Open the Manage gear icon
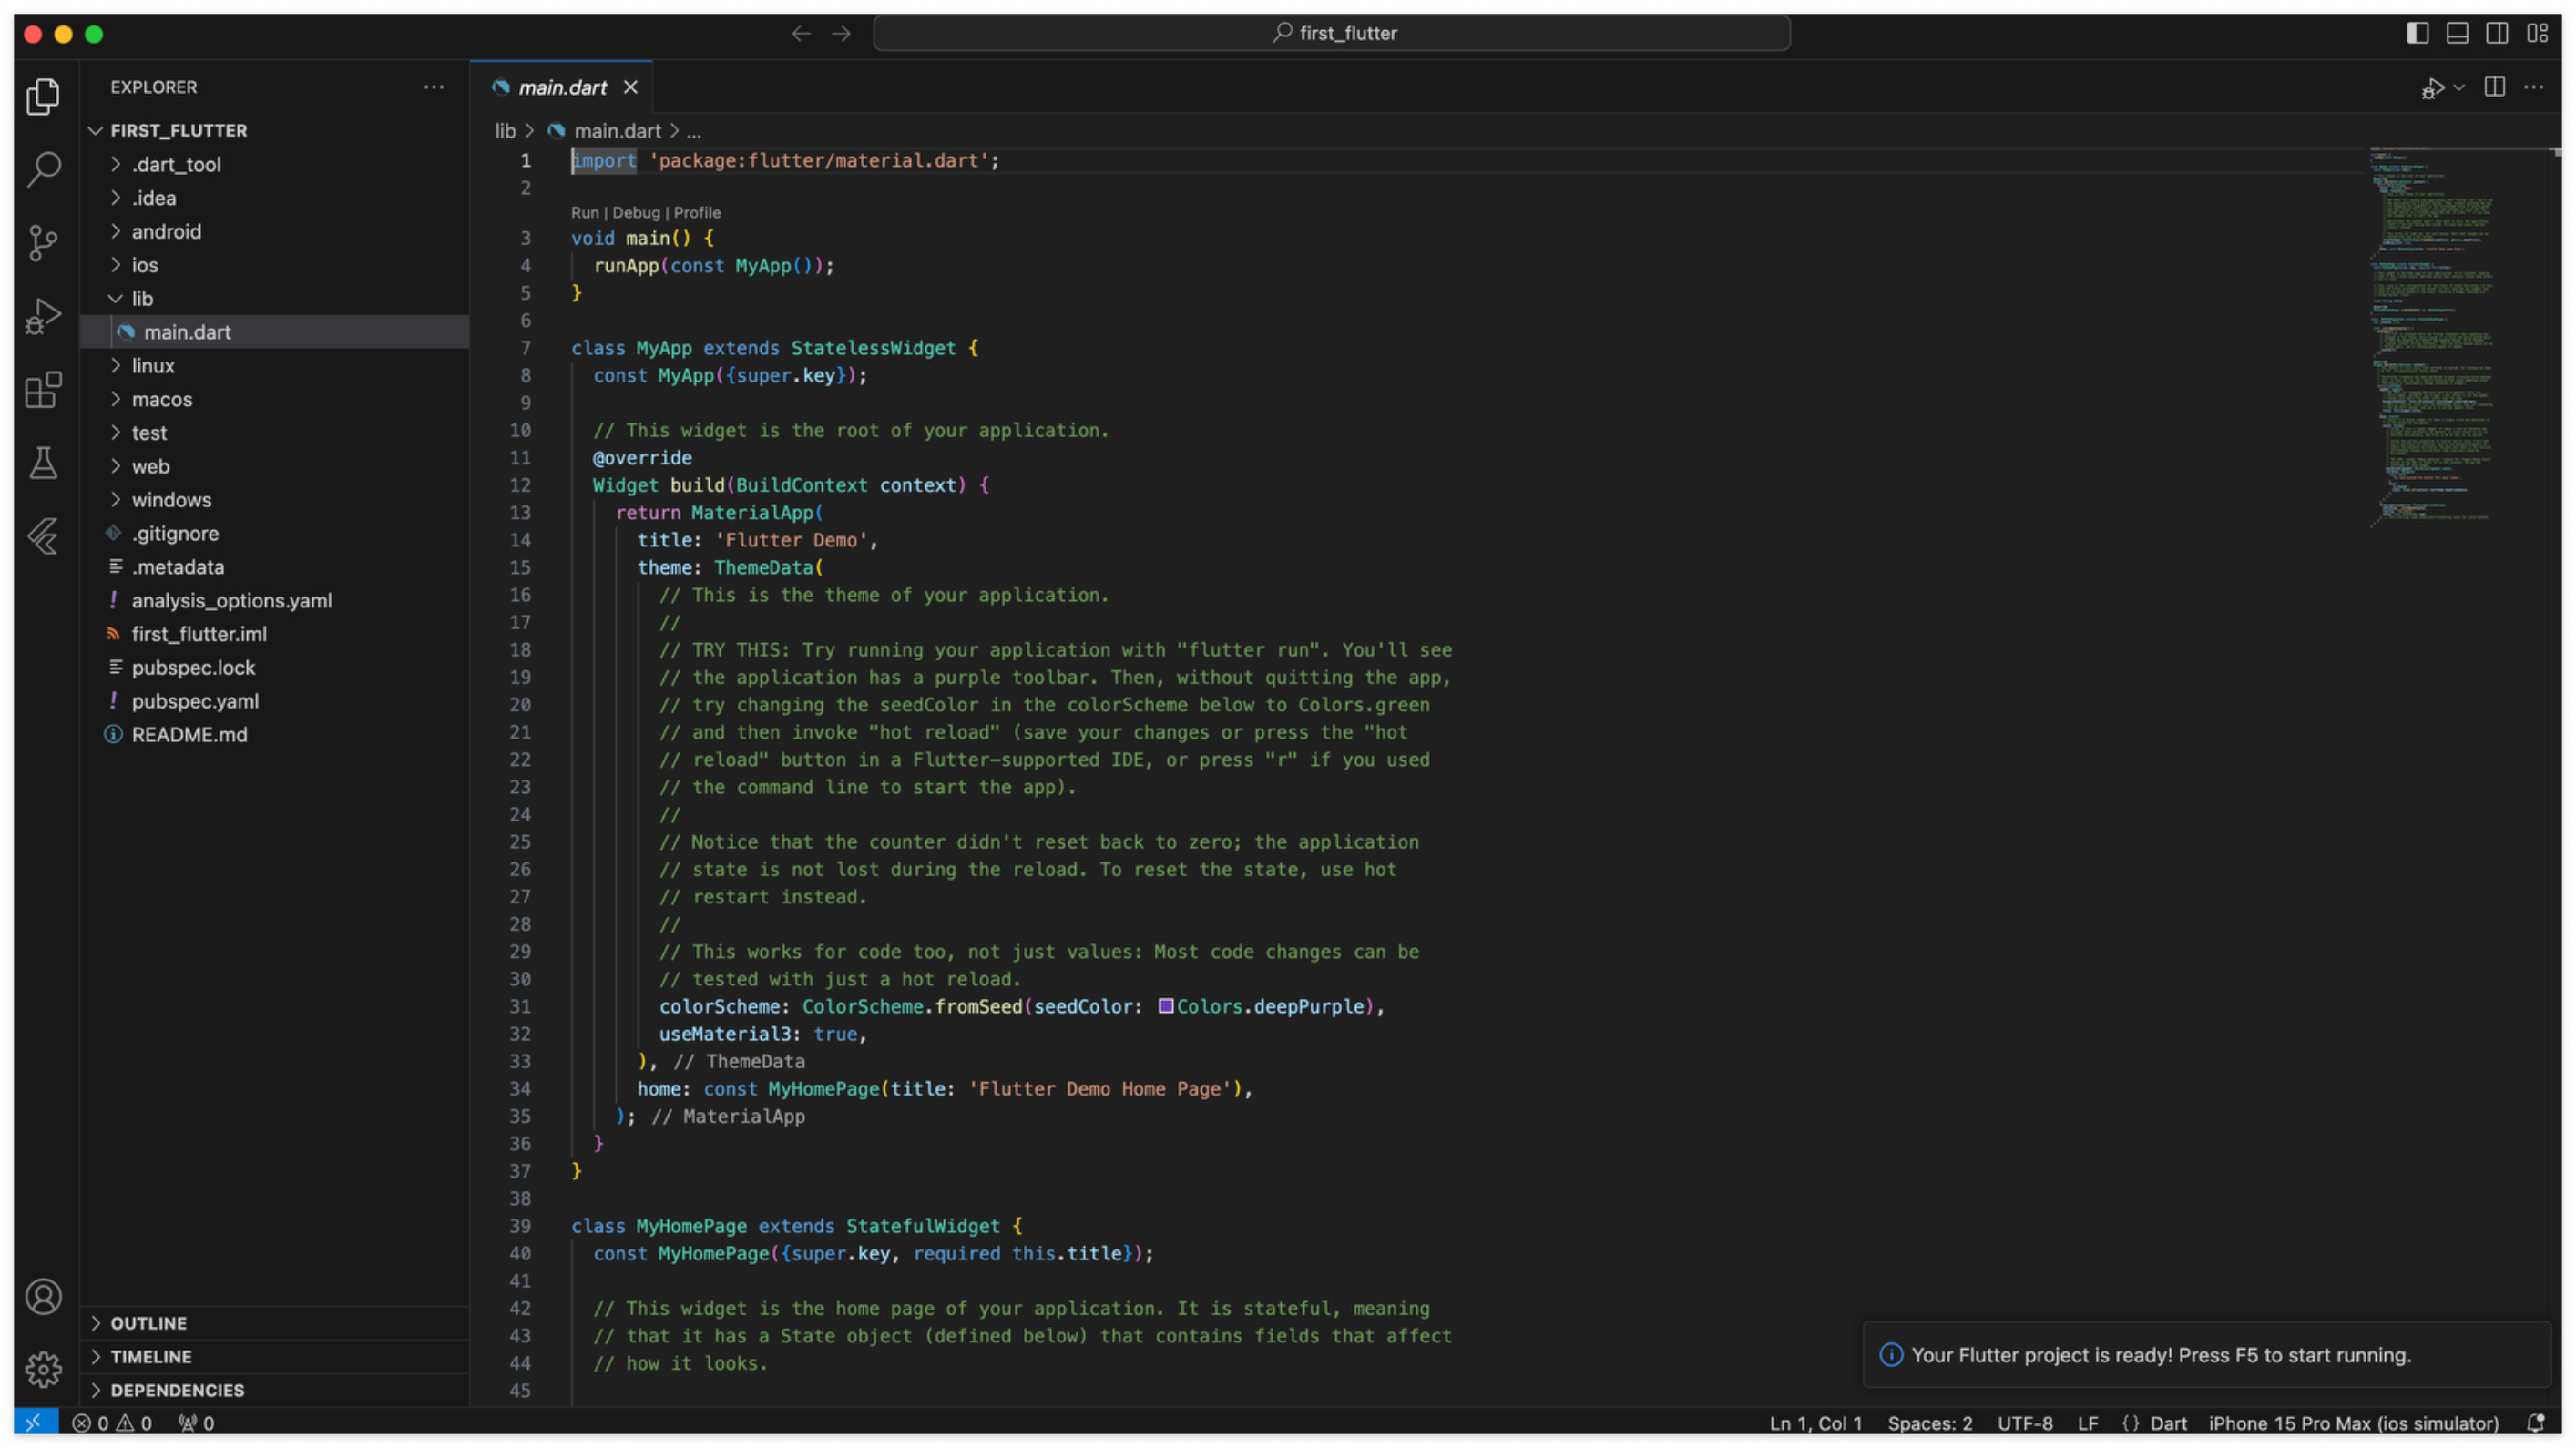 click(x=43, y=1369)
